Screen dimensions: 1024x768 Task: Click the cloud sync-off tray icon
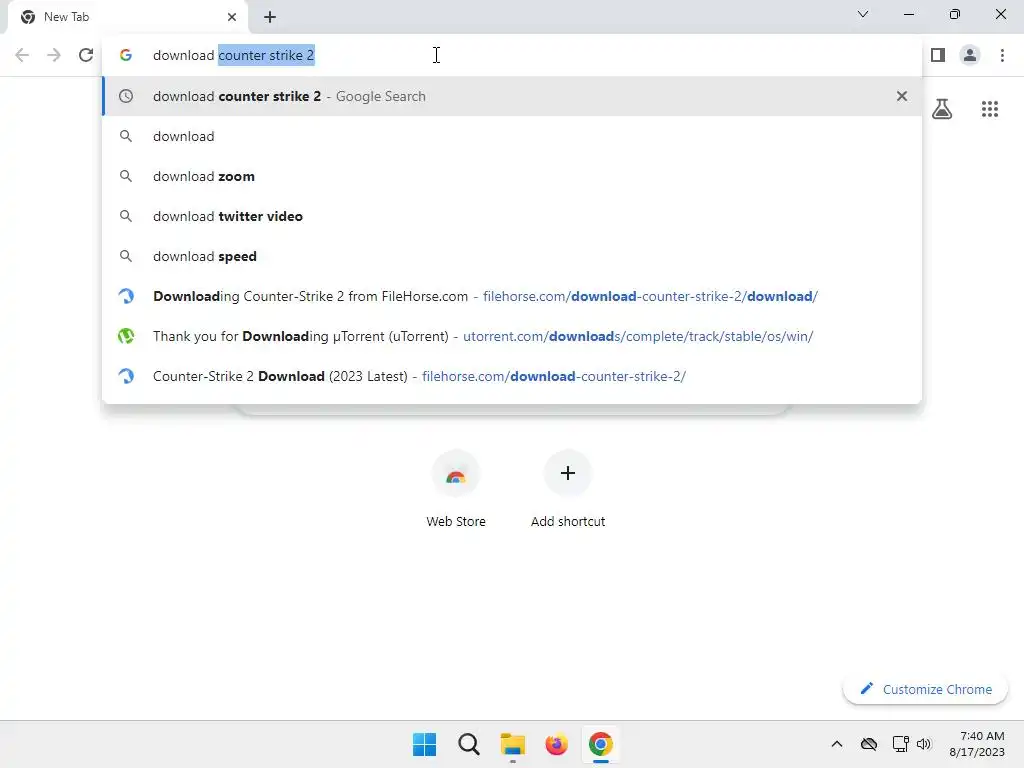869,744
